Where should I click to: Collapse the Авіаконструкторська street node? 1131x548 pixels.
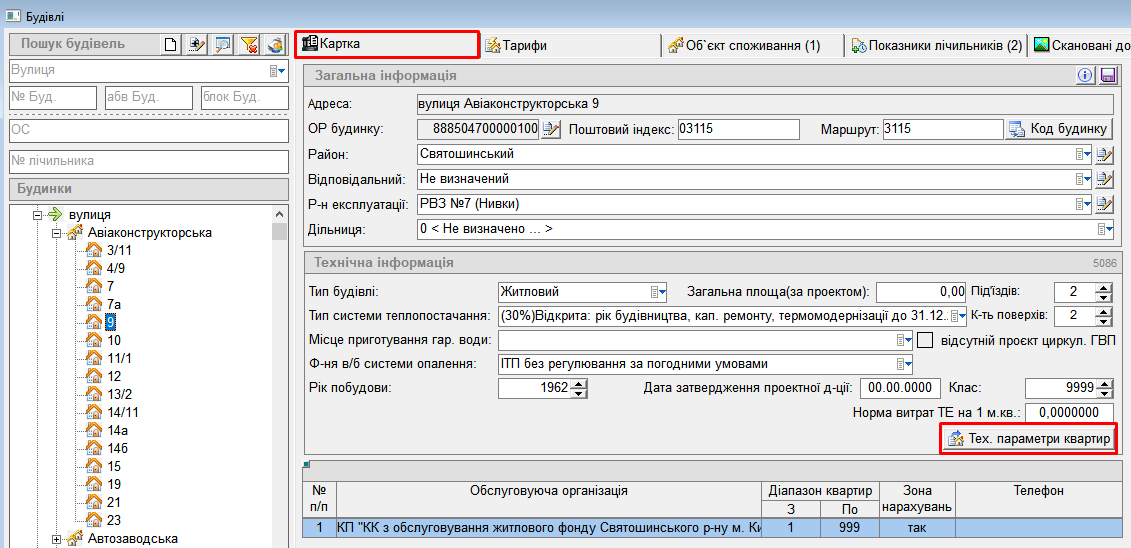(58, 233)
